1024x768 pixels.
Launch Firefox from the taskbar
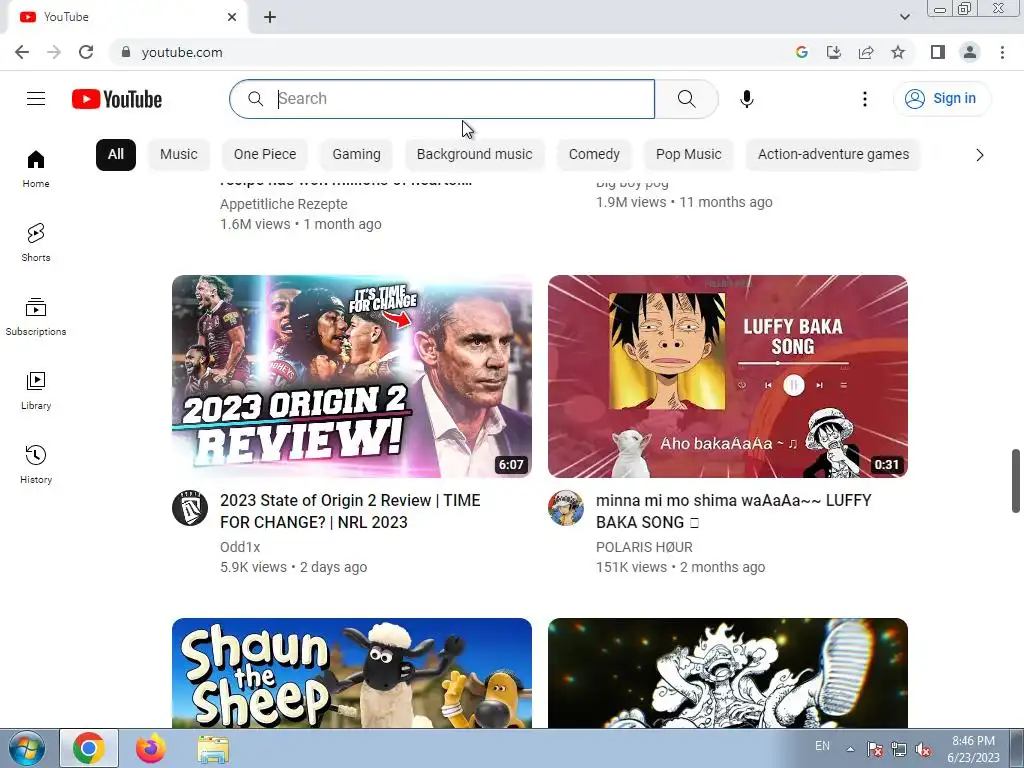coord(151,748)
